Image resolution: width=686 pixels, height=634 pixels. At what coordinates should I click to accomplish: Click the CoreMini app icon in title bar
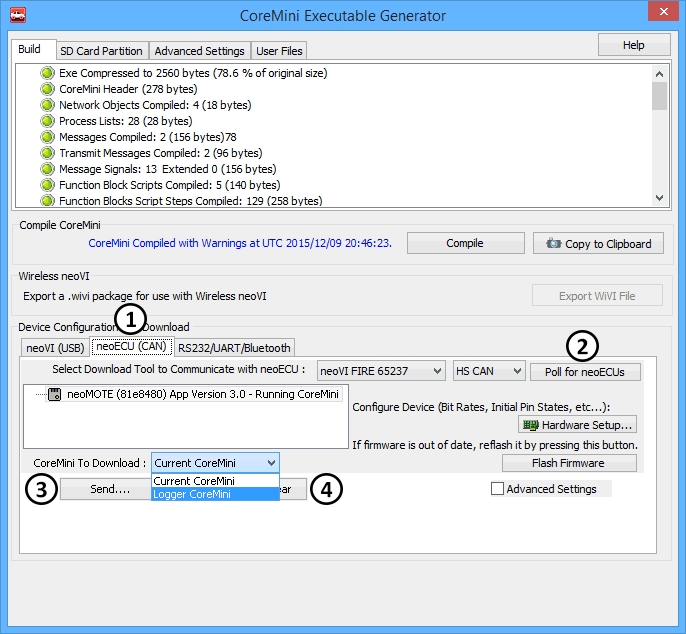[18, 15]
